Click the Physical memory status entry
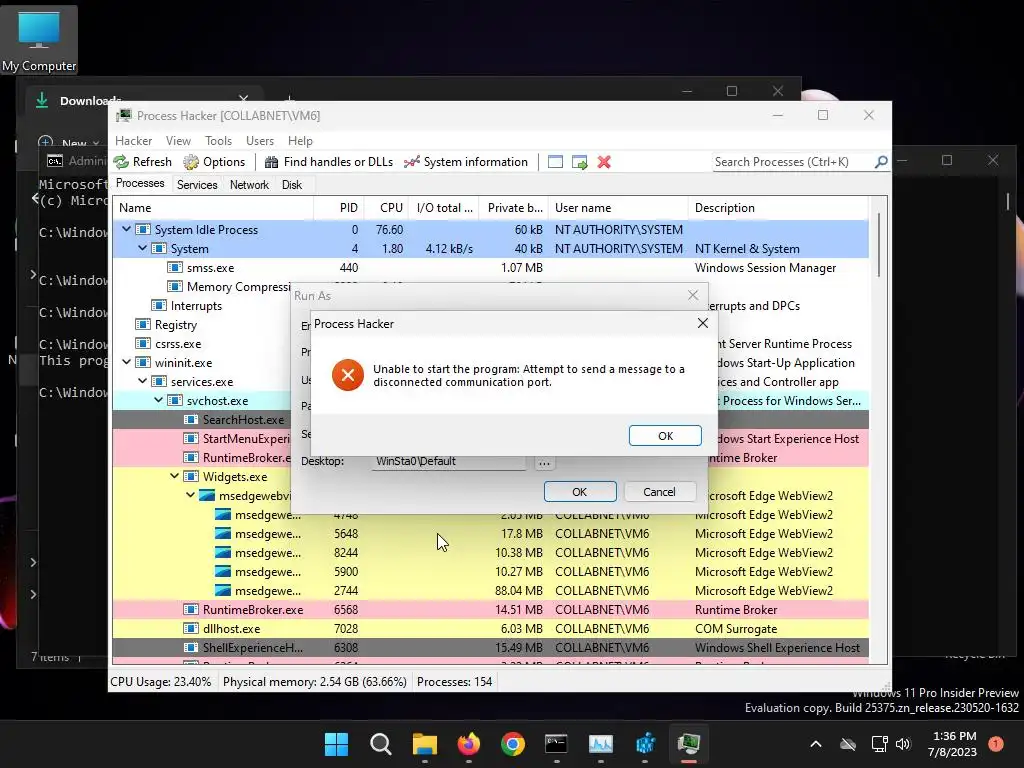The height and width of the screenshot is (768, 1024). pyautogui.click(x=314, y=682)
